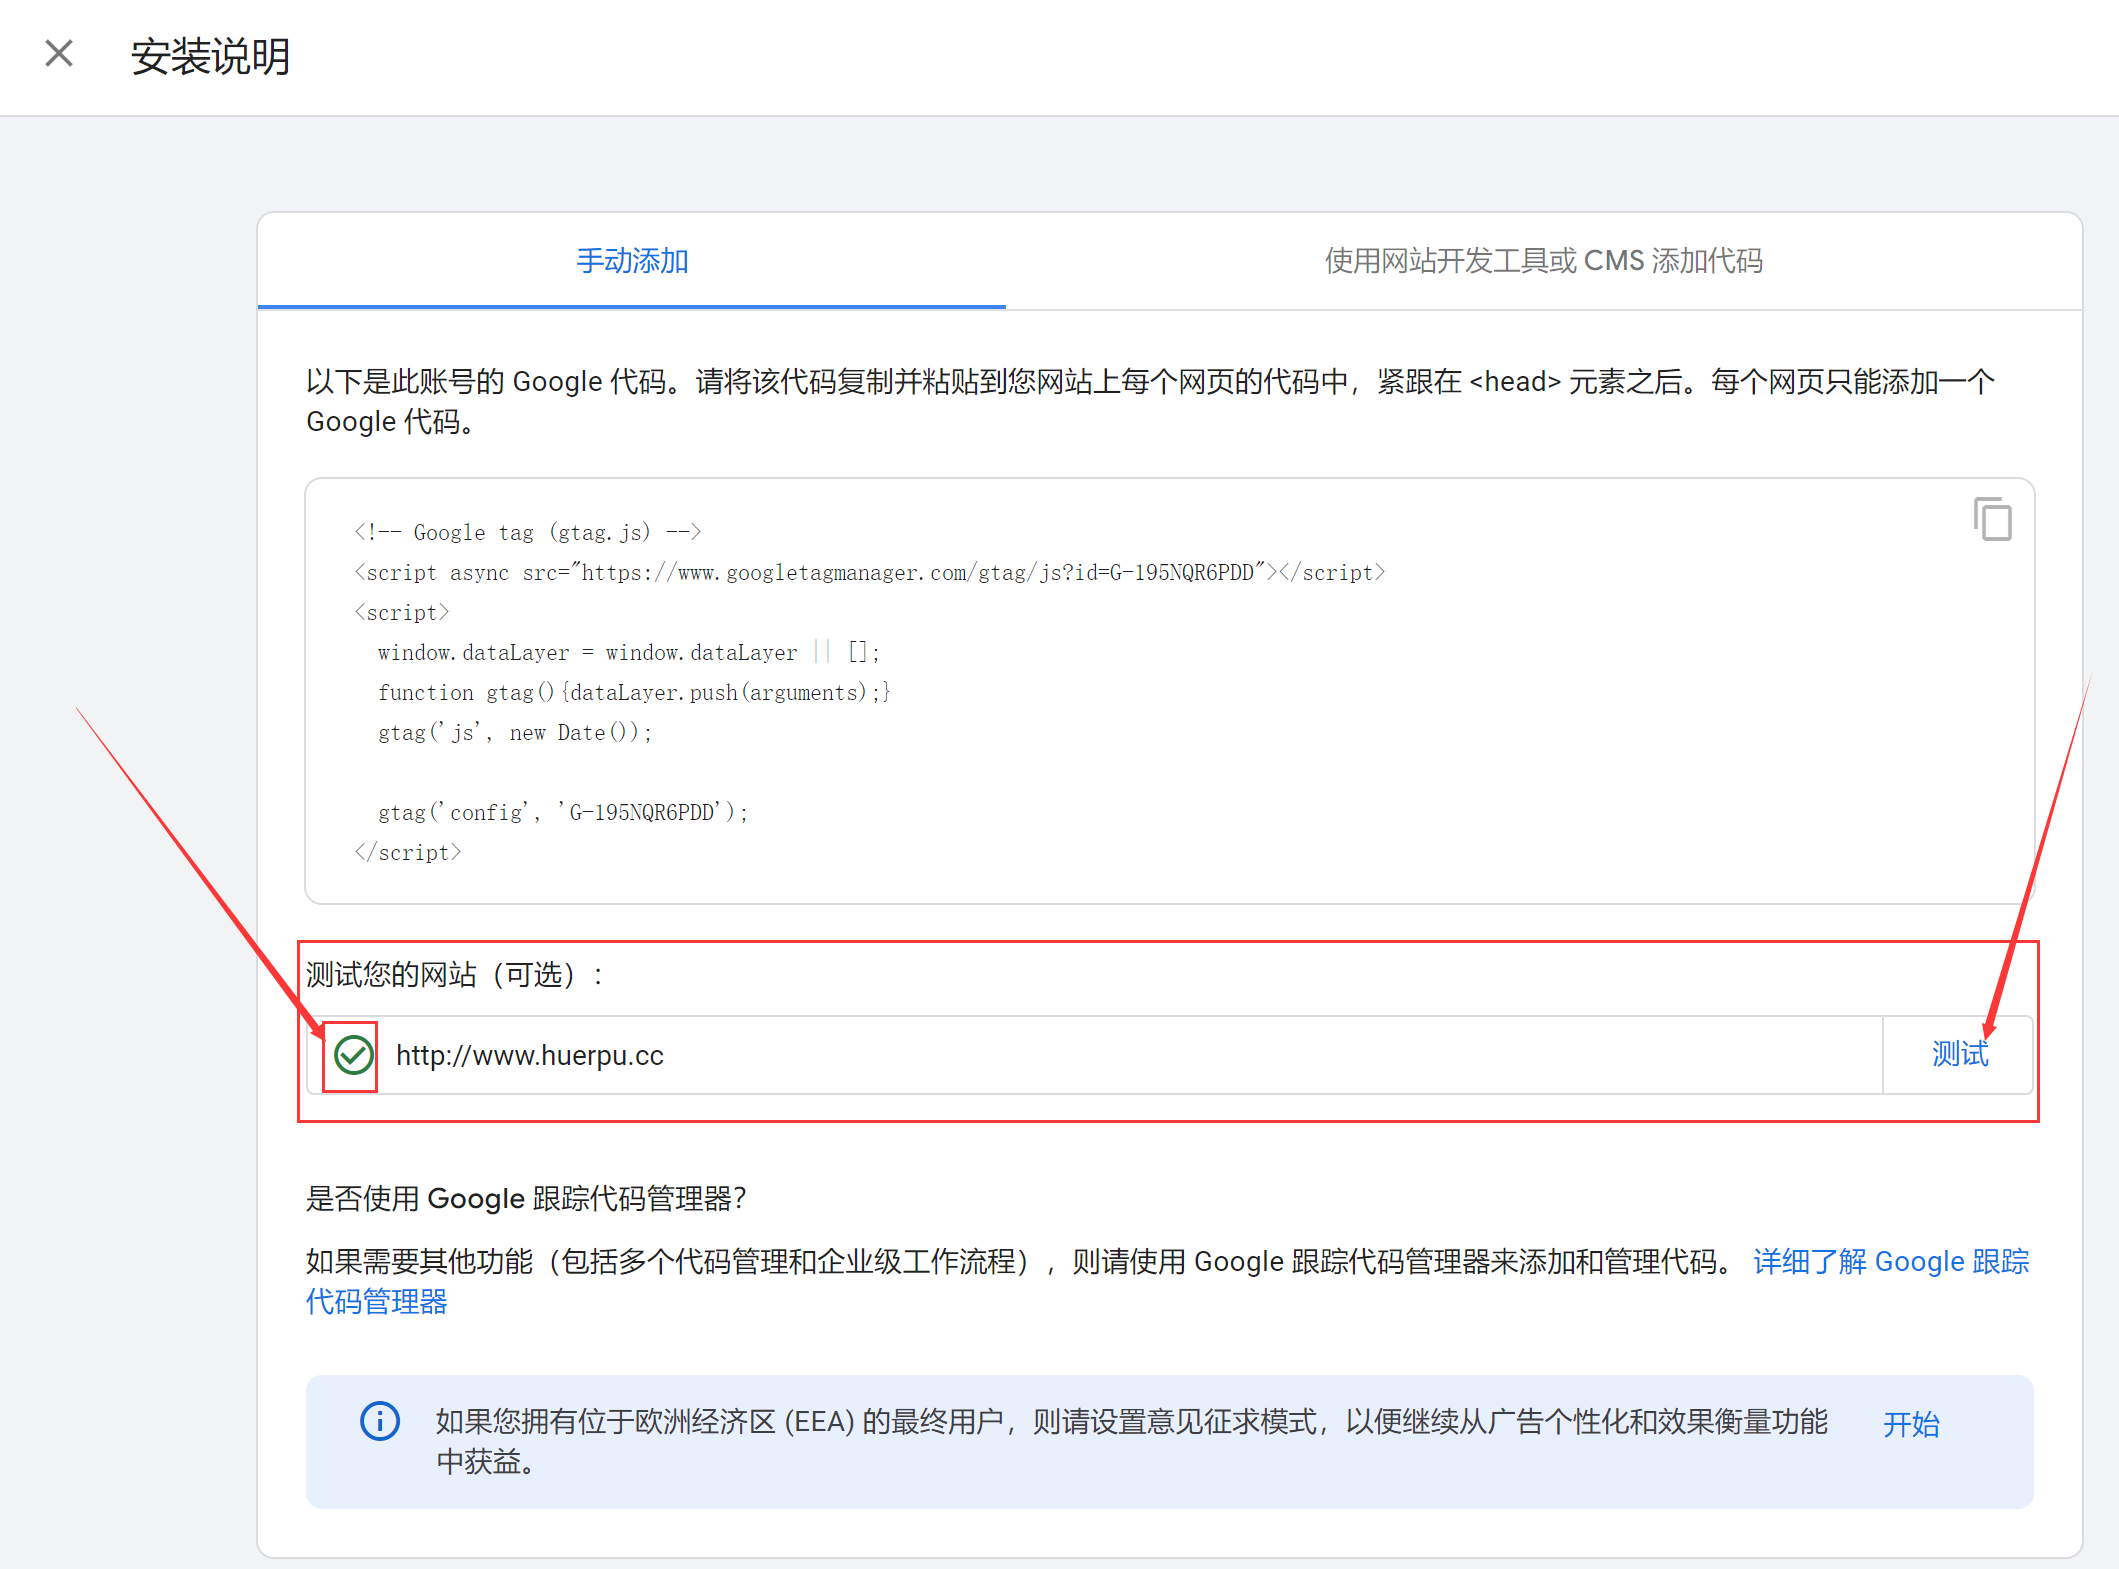Click the Google tag comment line

tap(527, 532)
